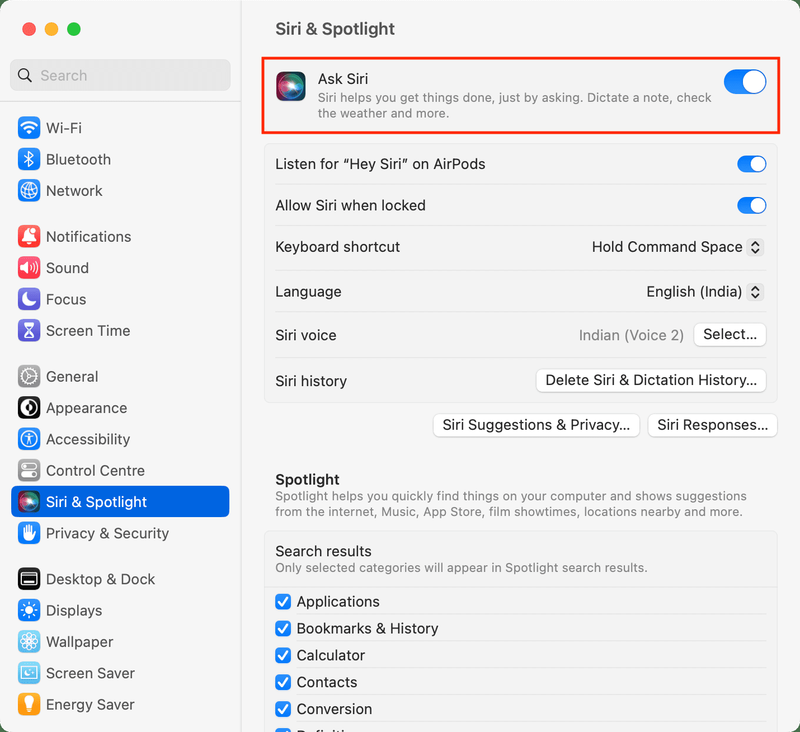Toggle Listen for Hey Siri on AirPods

point(751,164)
